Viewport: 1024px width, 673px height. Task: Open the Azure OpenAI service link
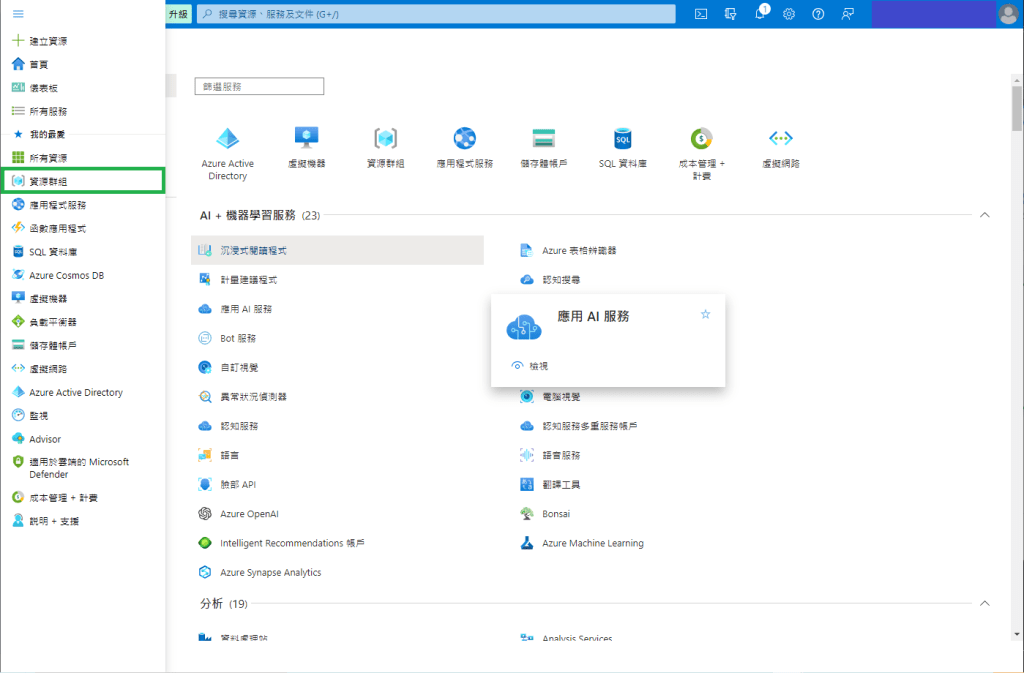point(249,514)
